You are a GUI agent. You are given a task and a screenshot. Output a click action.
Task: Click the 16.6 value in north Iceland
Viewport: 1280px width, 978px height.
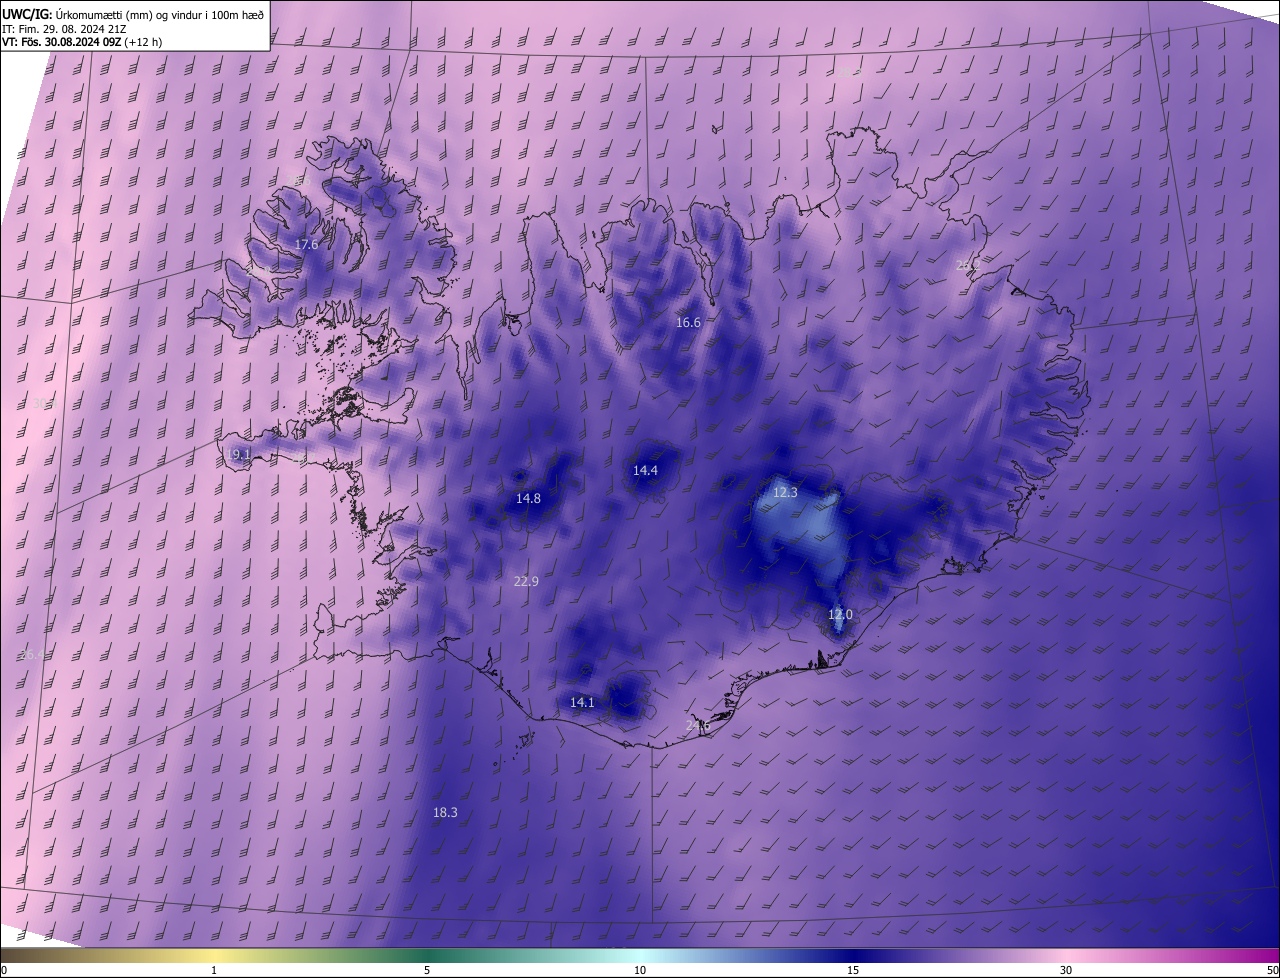pos(688,323)
